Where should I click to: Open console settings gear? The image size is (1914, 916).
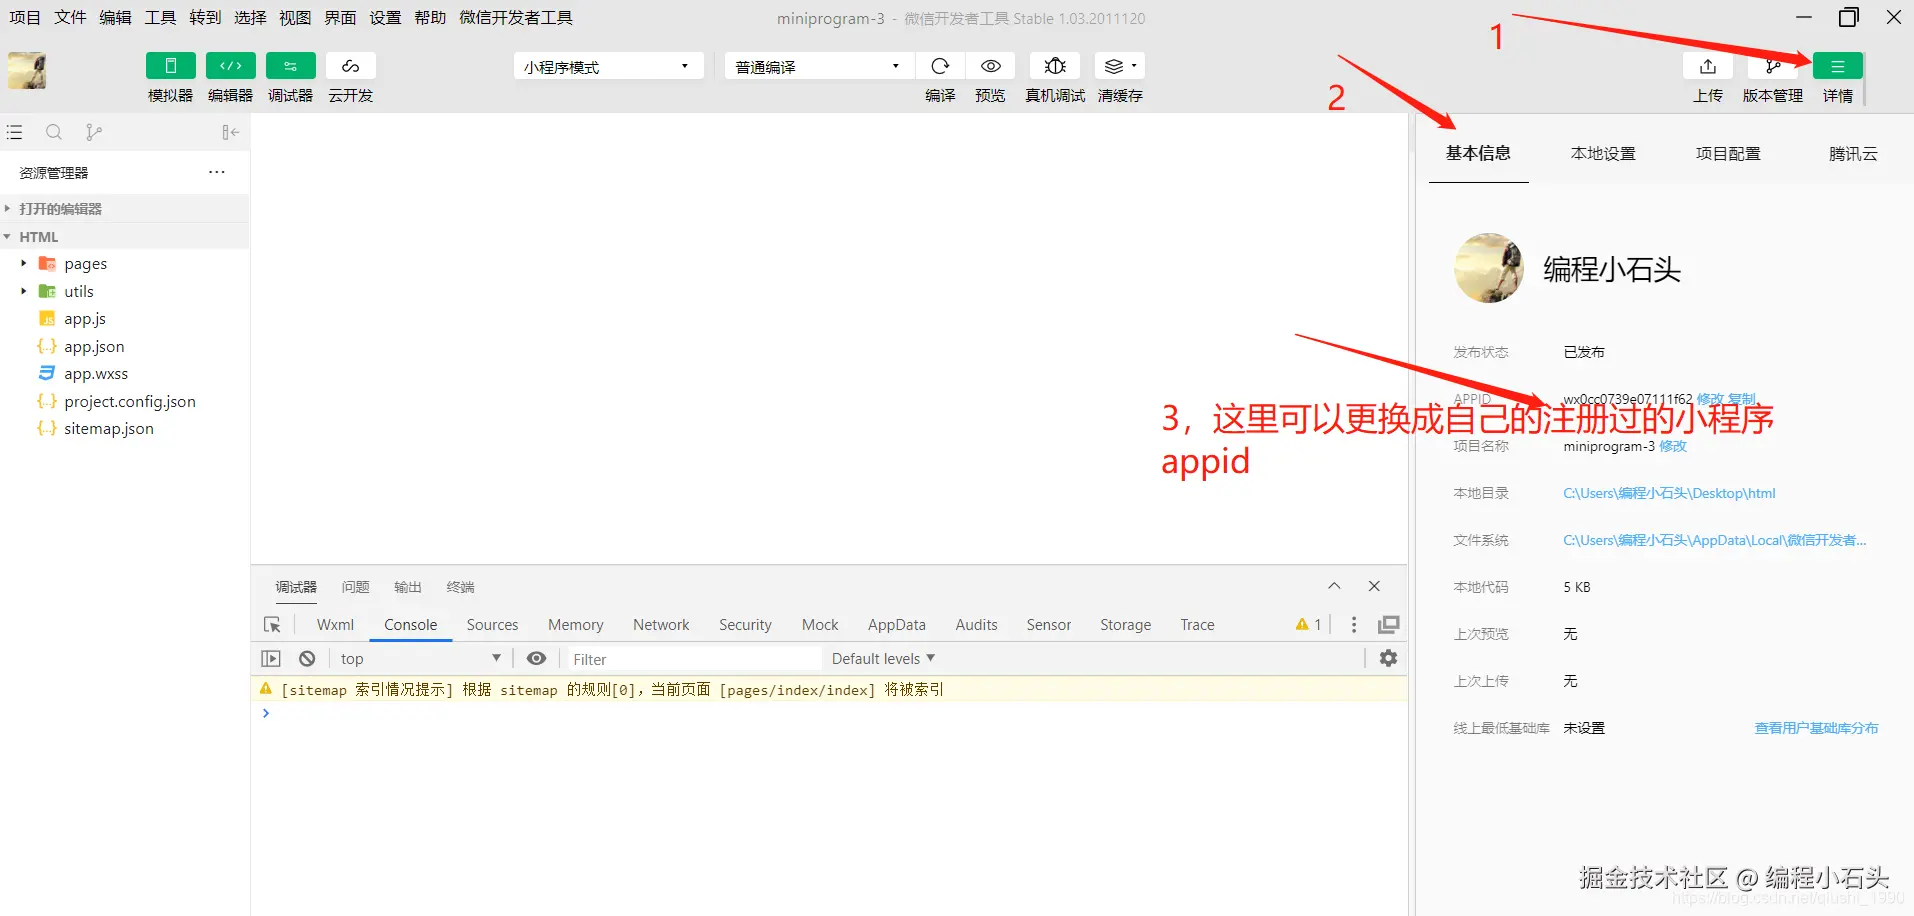coord(1388,658)
